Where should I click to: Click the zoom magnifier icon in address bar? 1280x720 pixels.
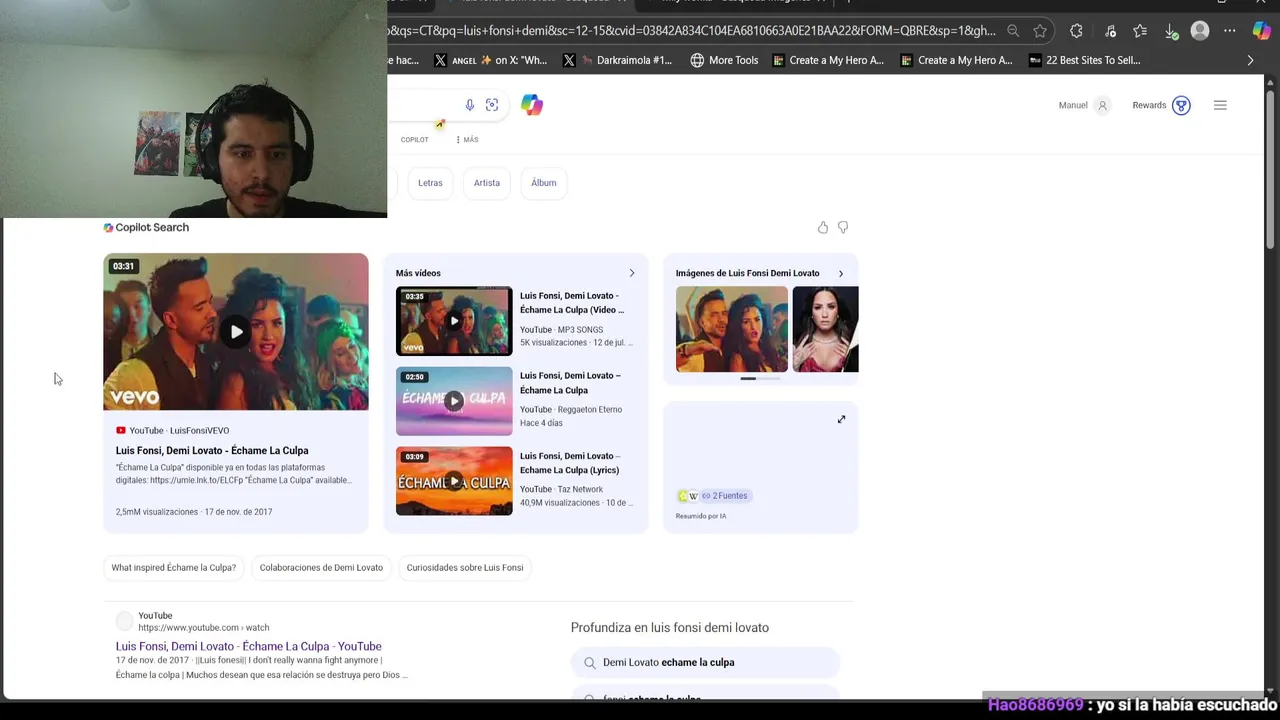[1013, 31]
